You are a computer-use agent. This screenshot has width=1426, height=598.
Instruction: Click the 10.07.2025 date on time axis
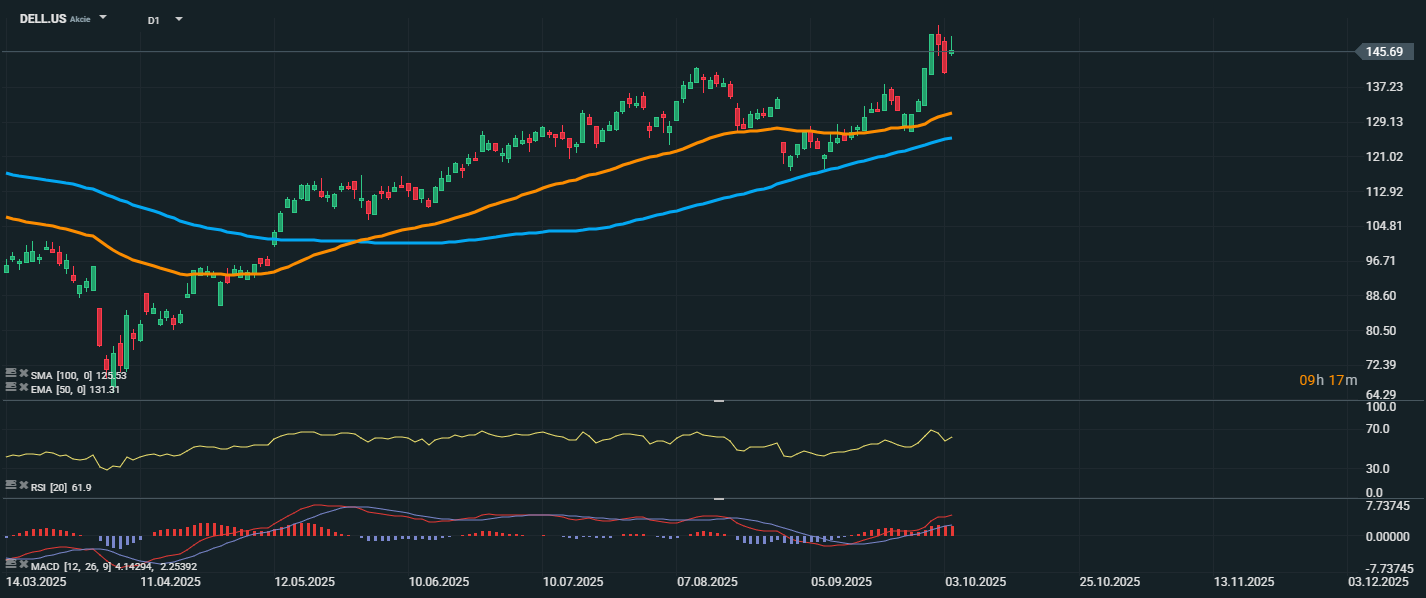[574, 581]
